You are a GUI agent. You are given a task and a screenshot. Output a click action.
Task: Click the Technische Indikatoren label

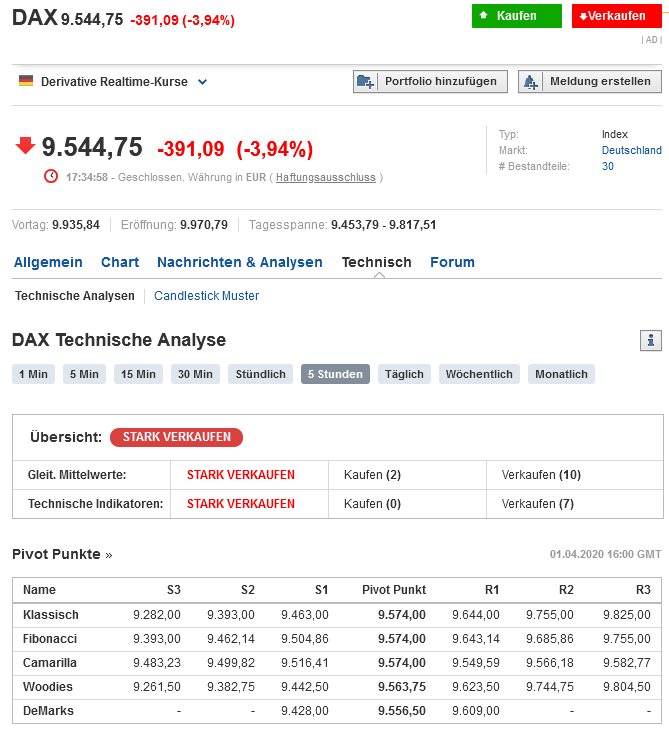(96, 504)
